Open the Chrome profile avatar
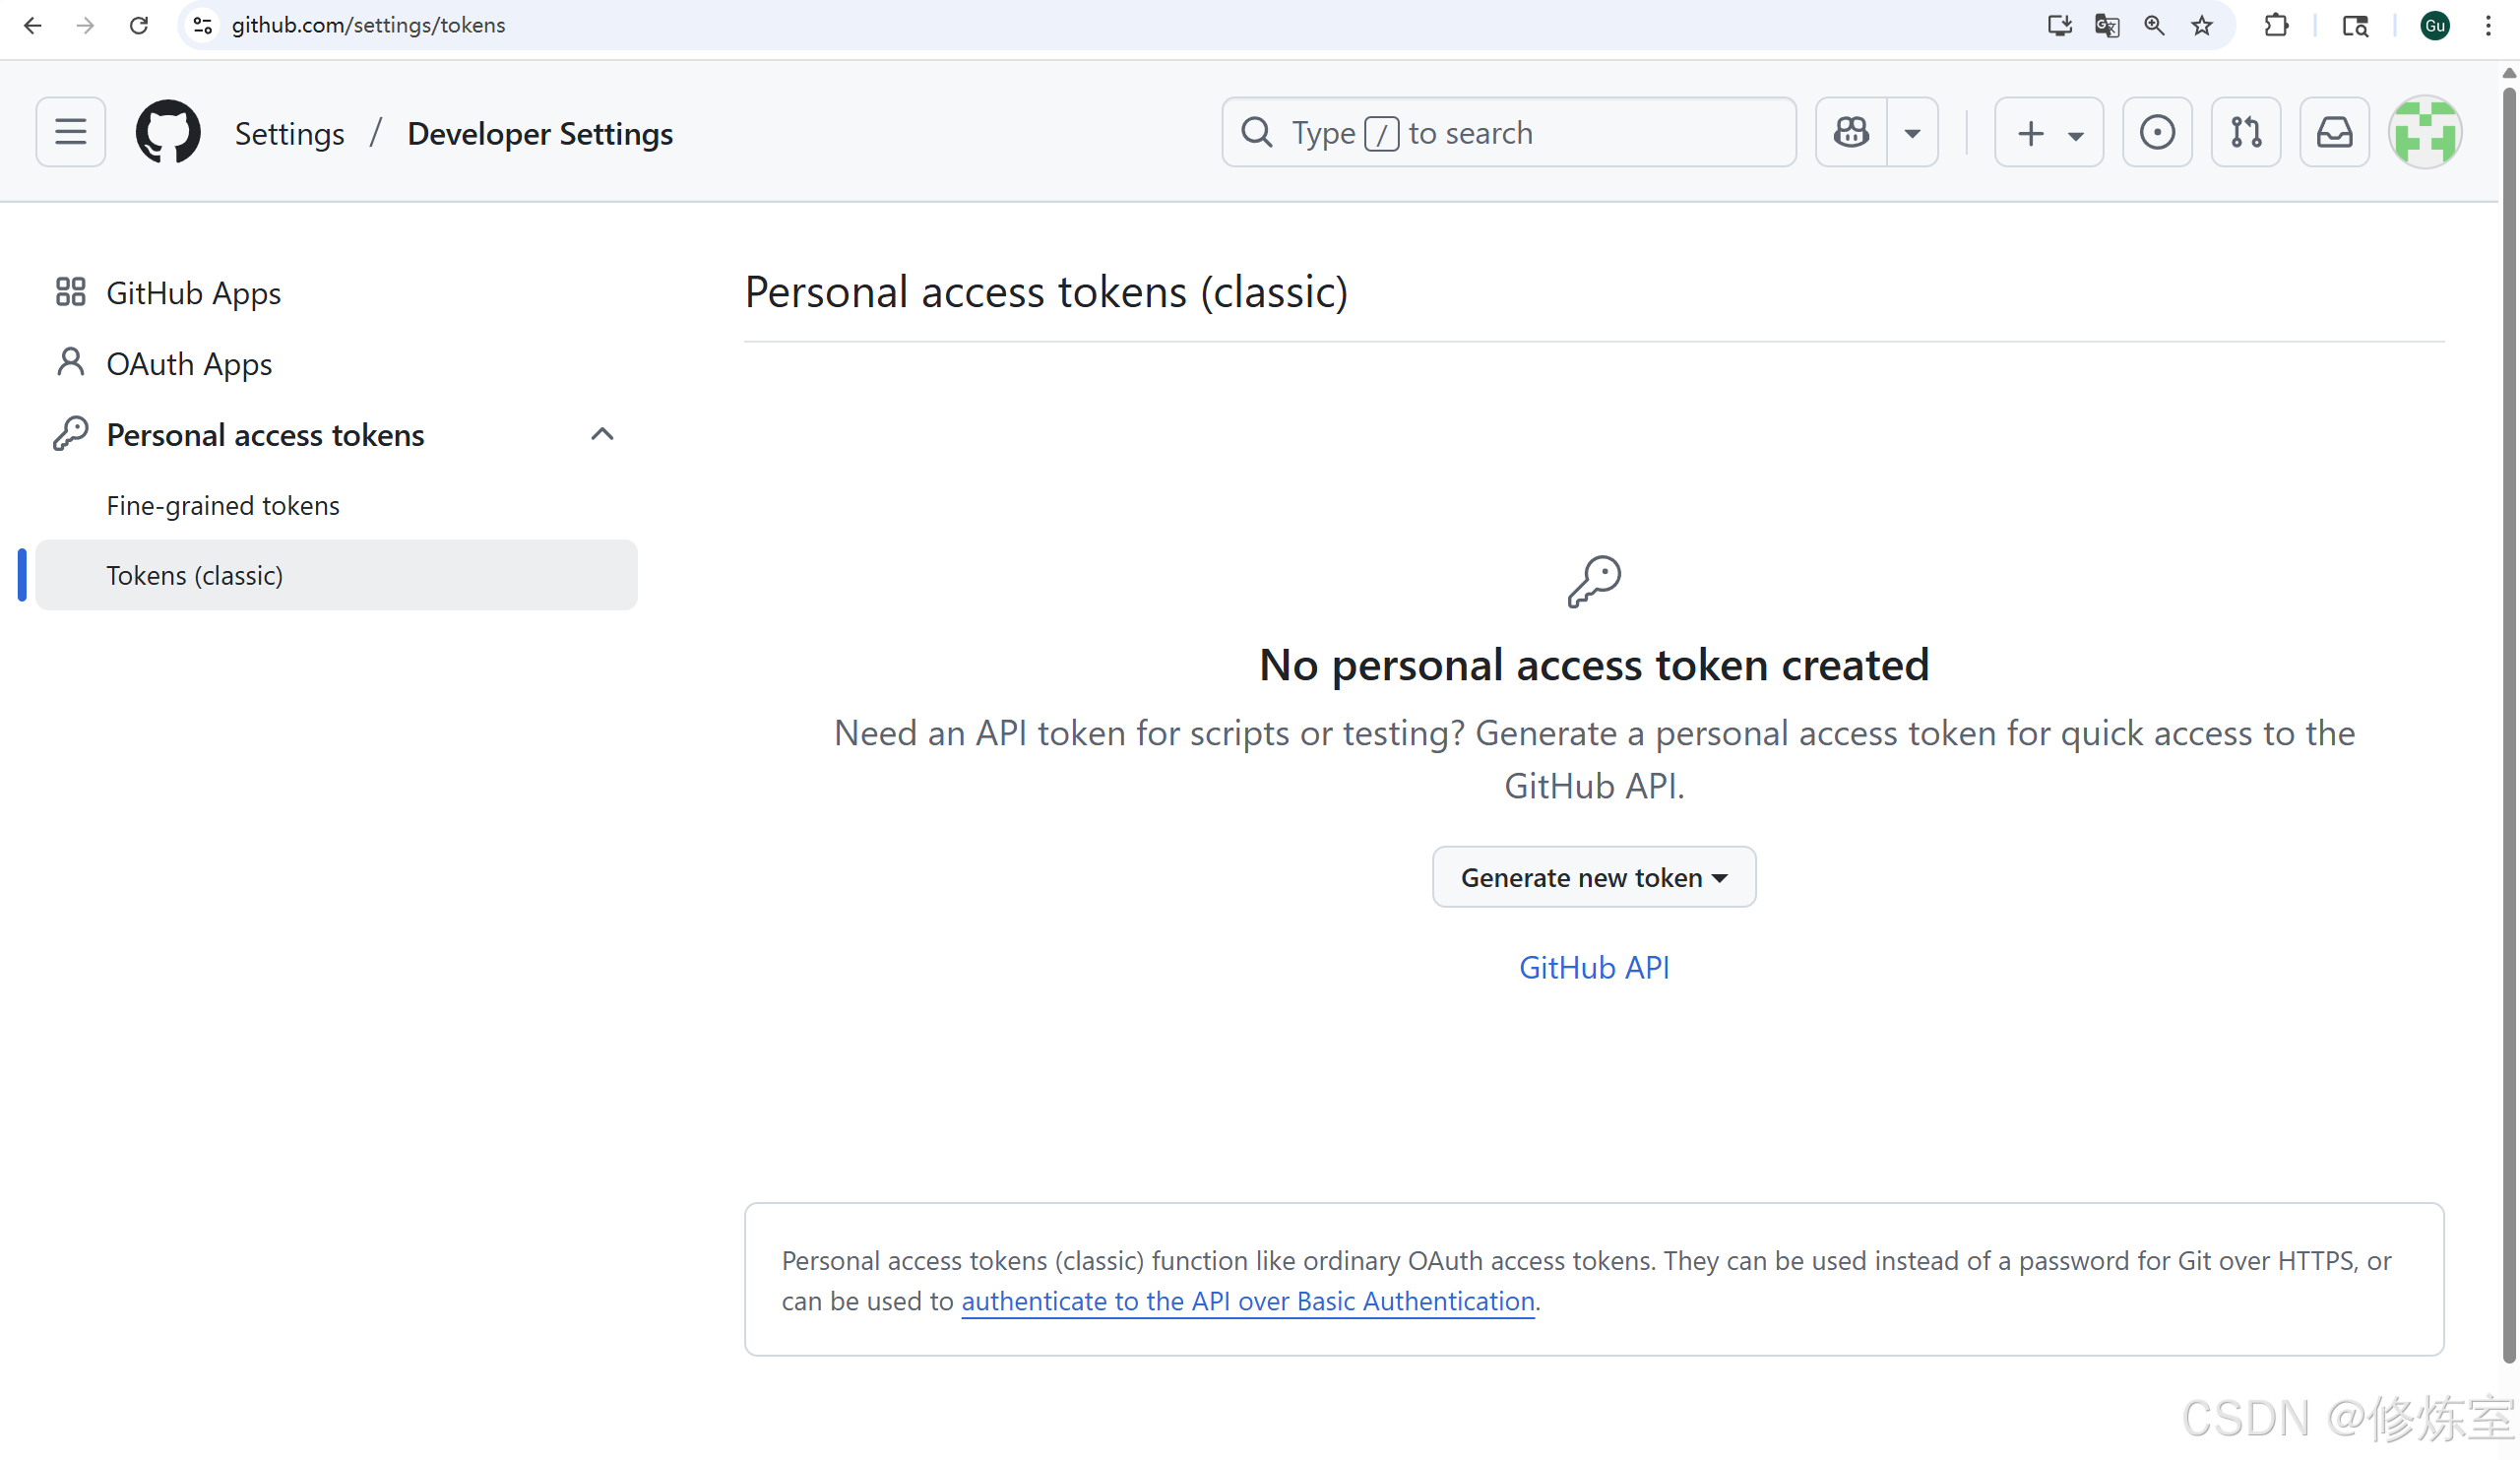The image size is (2520, 1460). (2434, 25)
